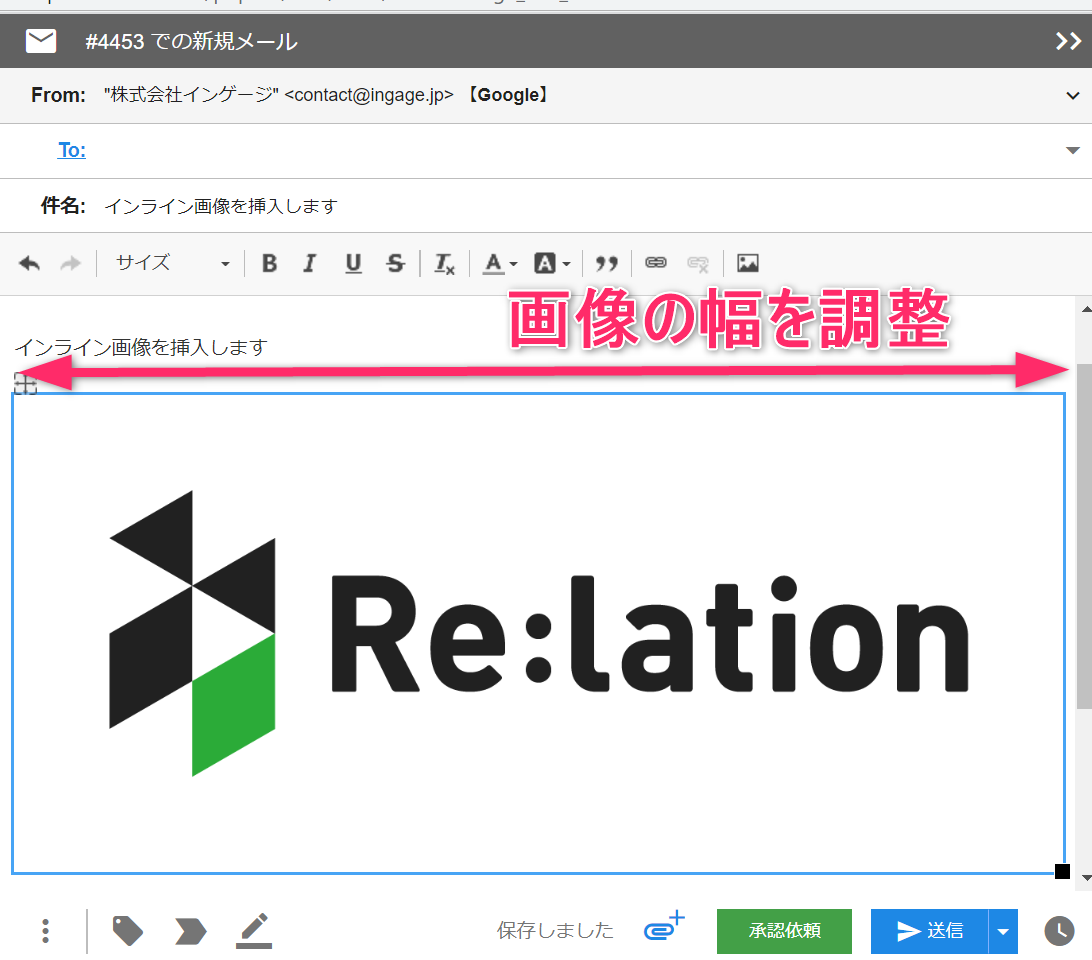Viewport: 1092px width, 960px height.
Task: Collapse the compose panel with double chevron
Action: coord(1068,41)
